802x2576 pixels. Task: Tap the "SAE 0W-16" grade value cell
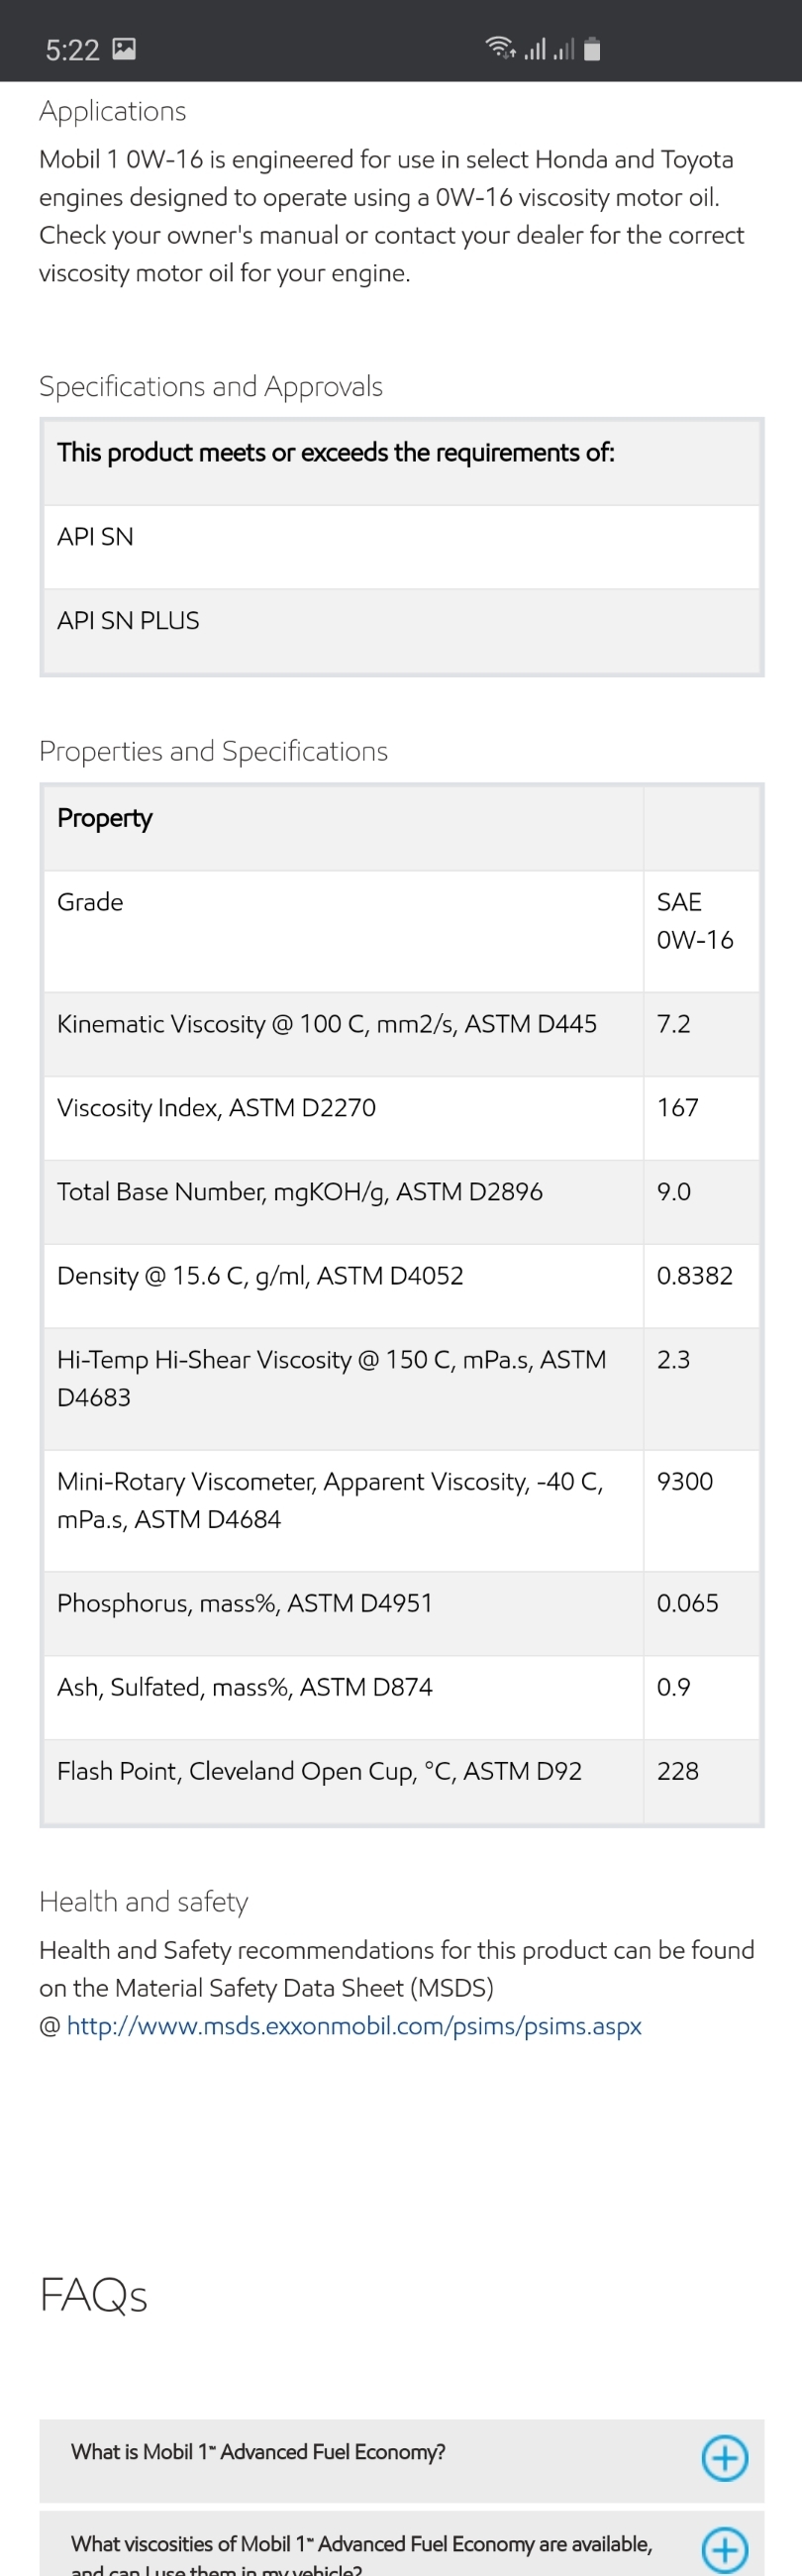[695, 921]
